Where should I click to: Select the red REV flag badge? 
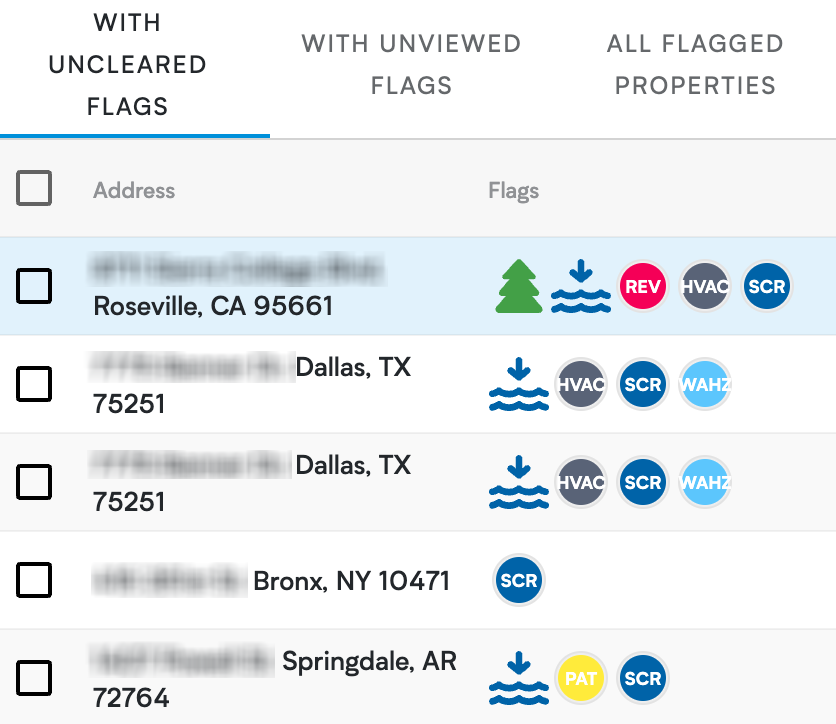(643, 286)
